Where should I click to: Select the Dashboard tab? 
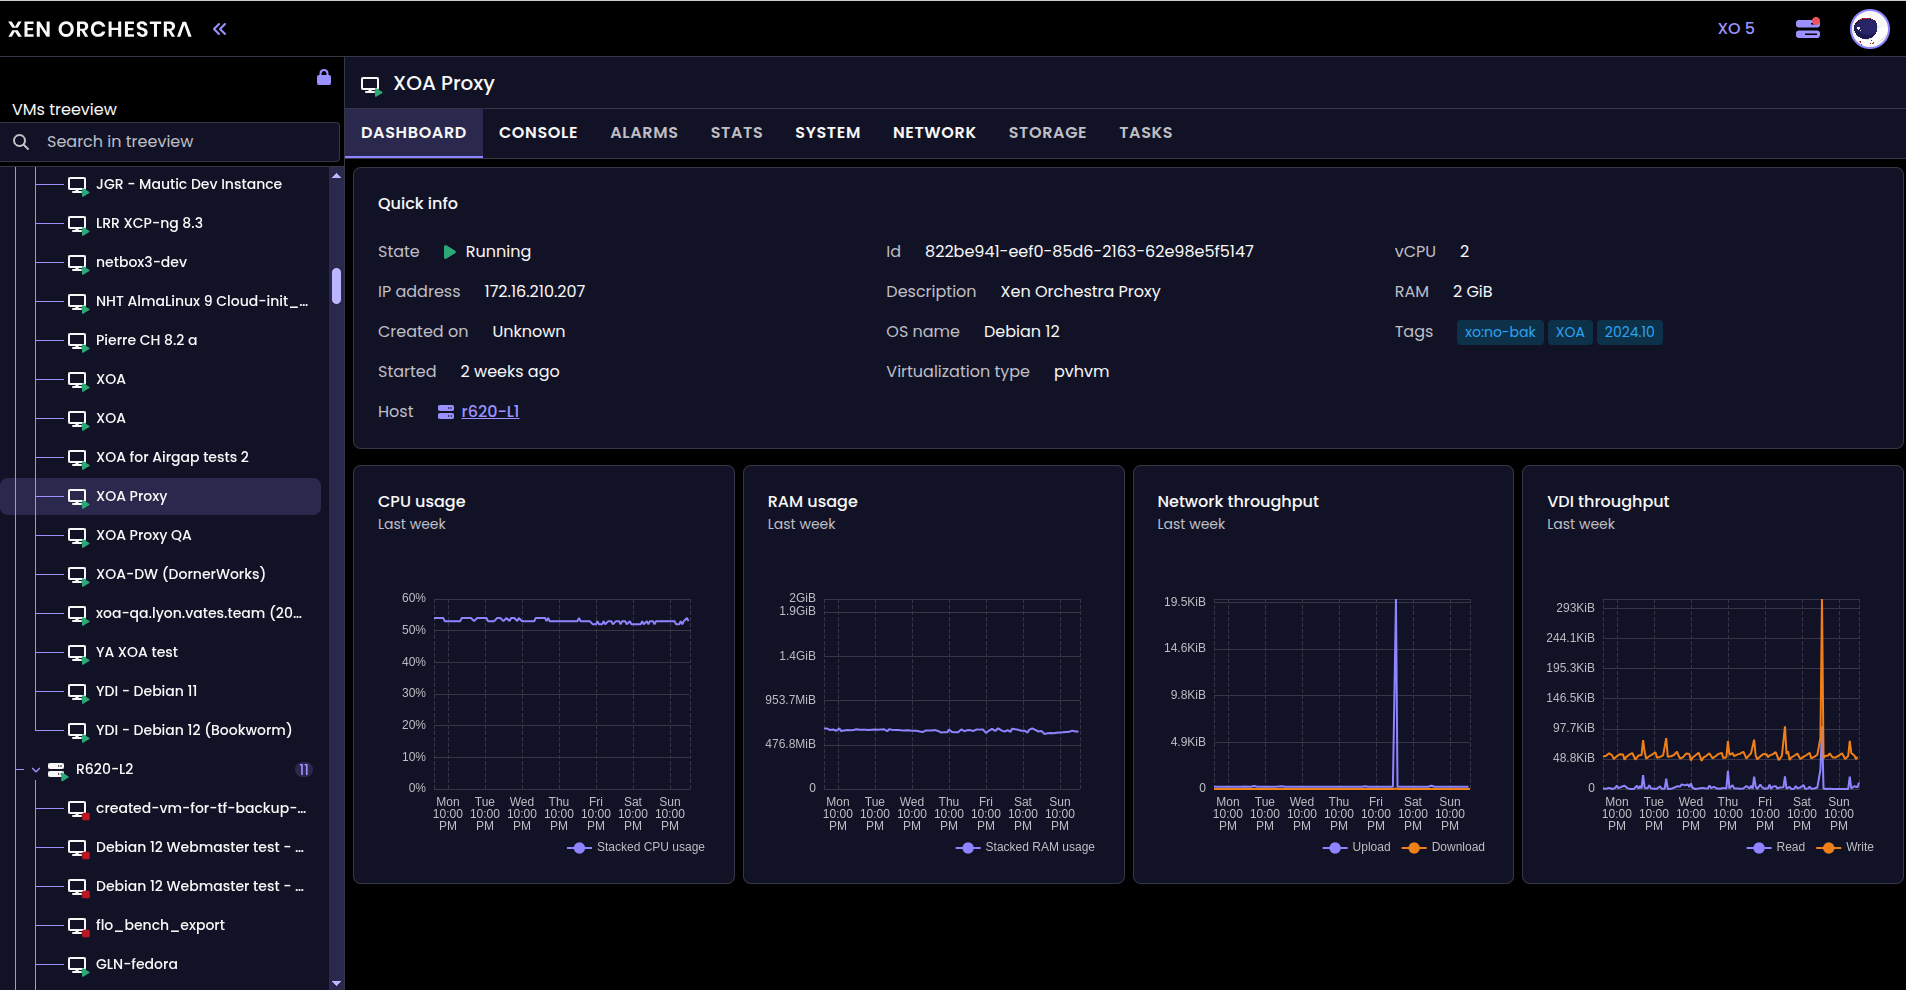[414, 133]
